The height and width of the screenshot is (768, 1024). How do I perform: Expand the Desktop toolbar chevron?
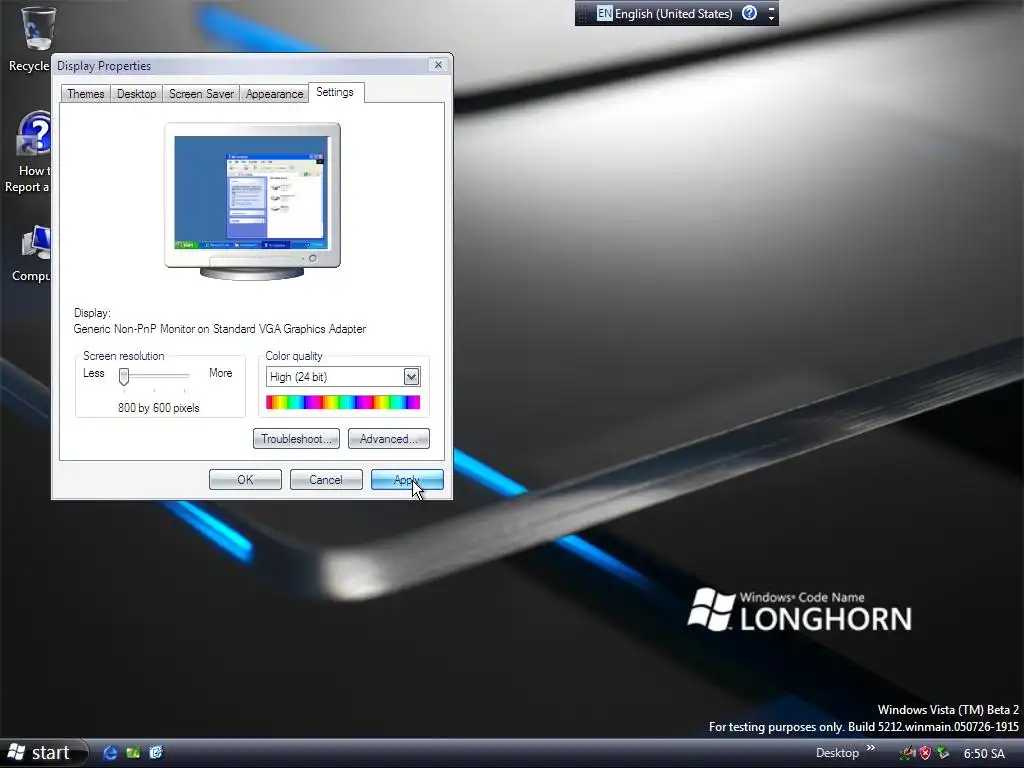coord(871,748)
